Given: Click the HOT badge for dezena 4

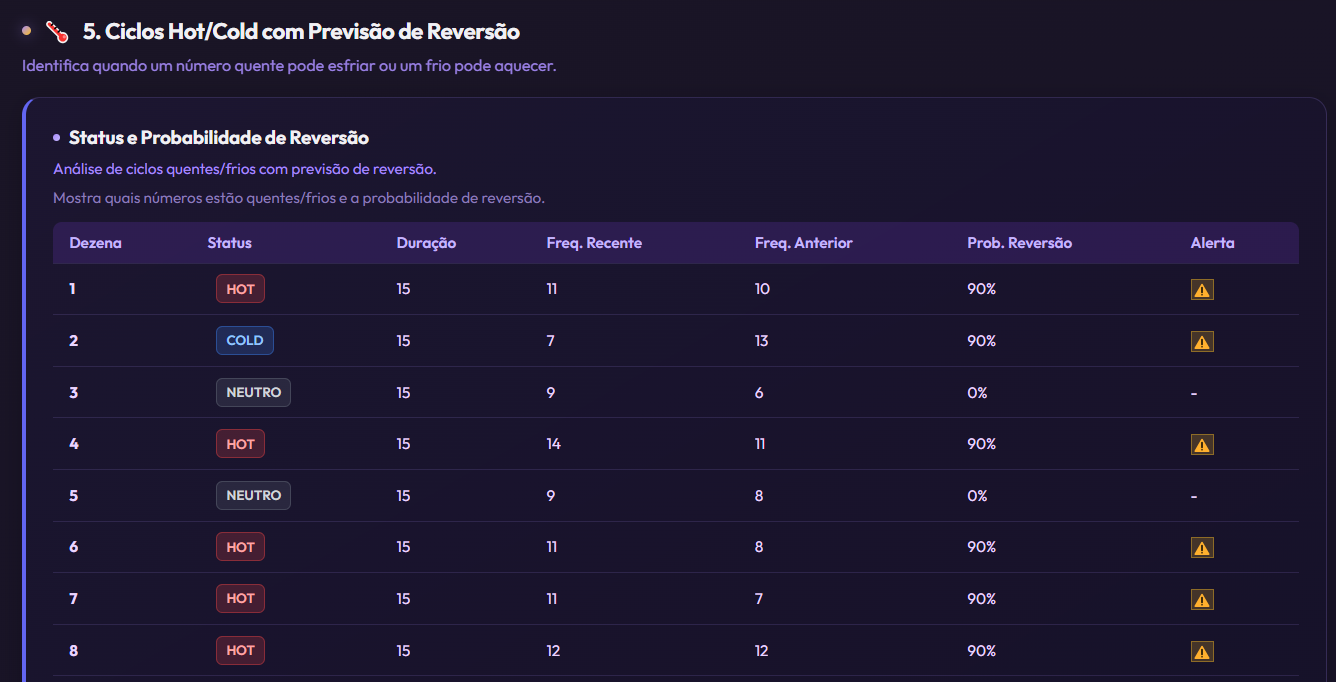Looking at the screenshot, I should point(240,443).
